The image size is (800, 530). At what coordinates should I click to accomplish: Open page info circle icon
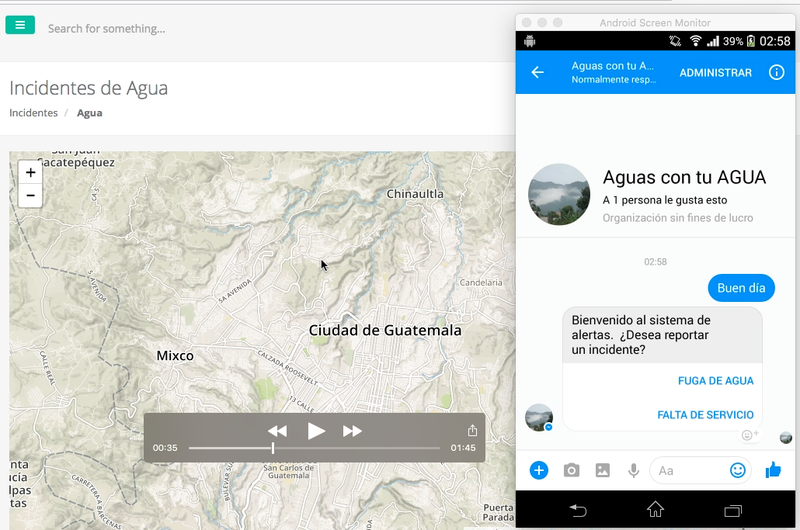[776, 72]
